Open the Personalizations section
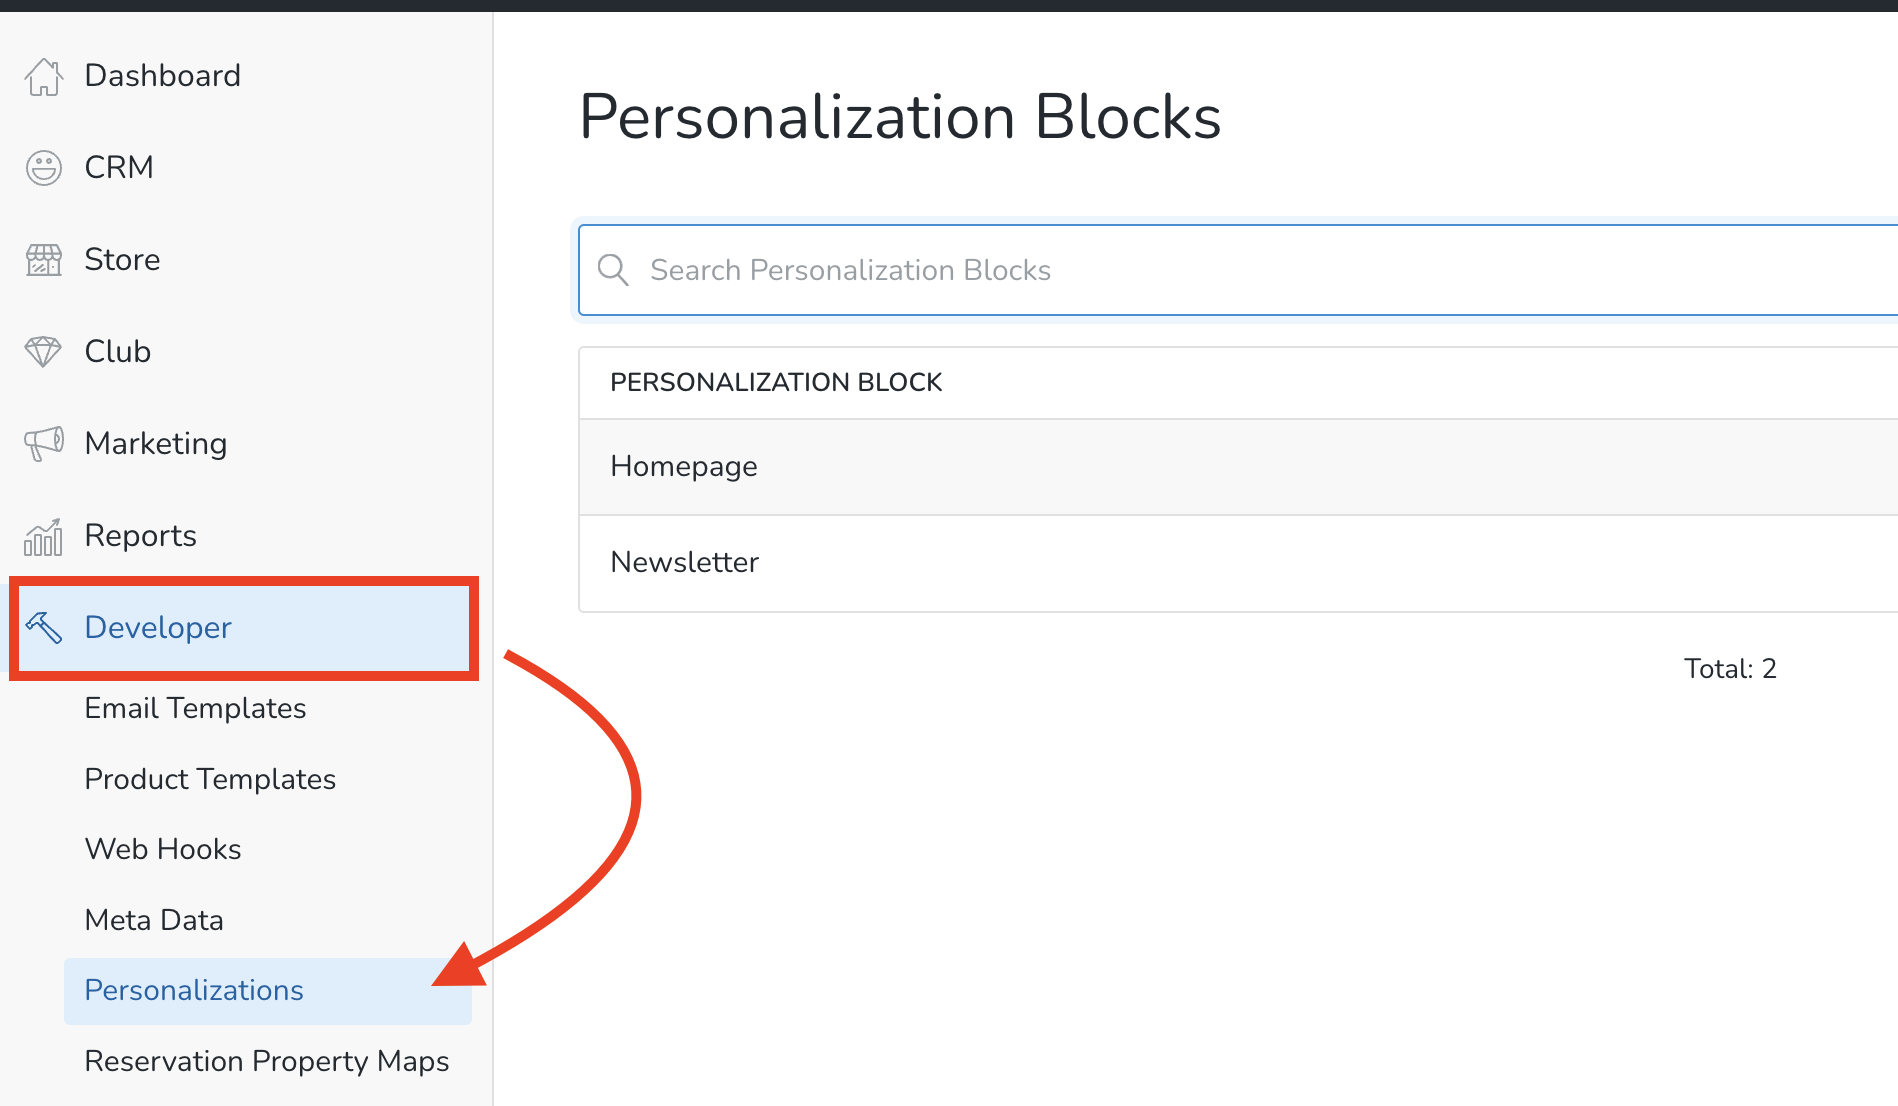 coord(194,990)
